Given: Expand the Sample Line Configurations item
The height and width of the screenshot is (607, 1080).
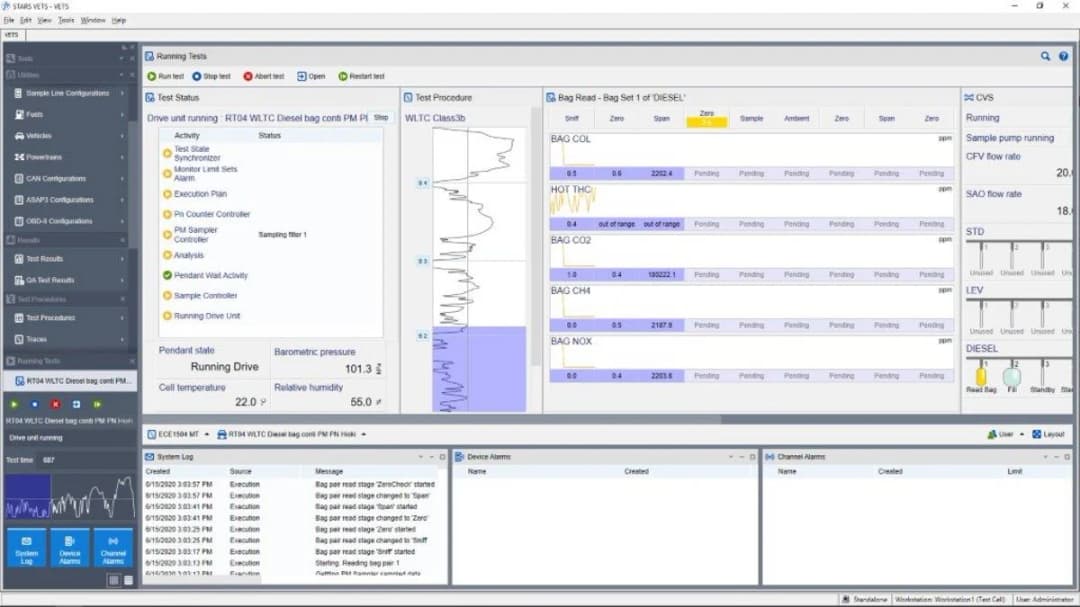Looking at the screenshot, I should pos(69,93).
